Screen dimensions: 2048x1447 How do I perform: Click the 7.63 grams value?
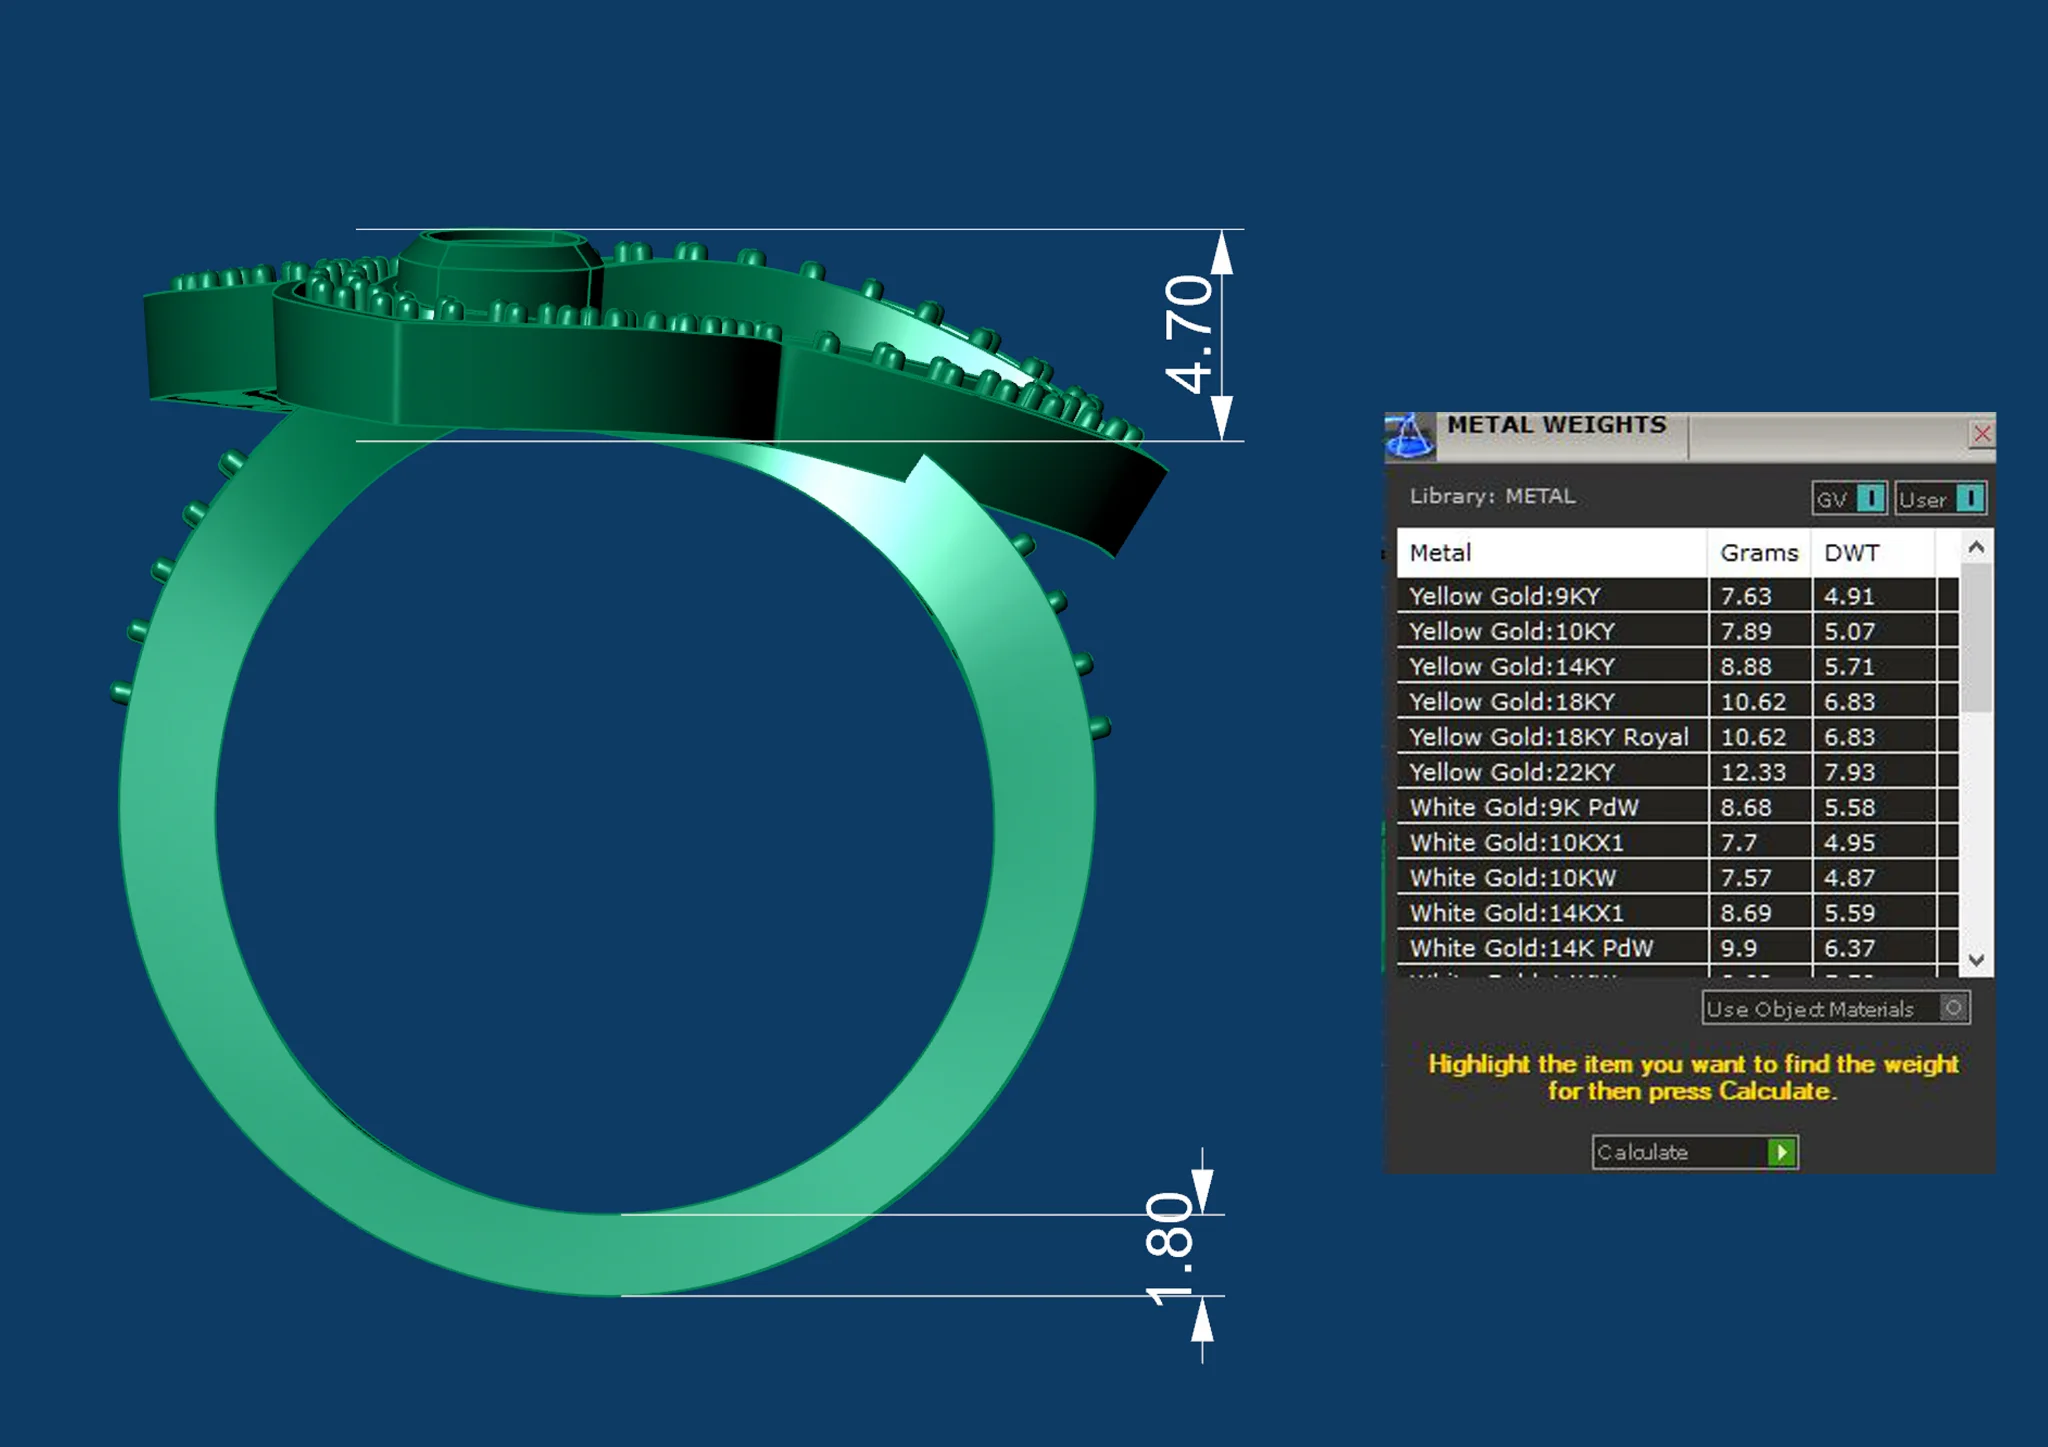(1746, 596)
